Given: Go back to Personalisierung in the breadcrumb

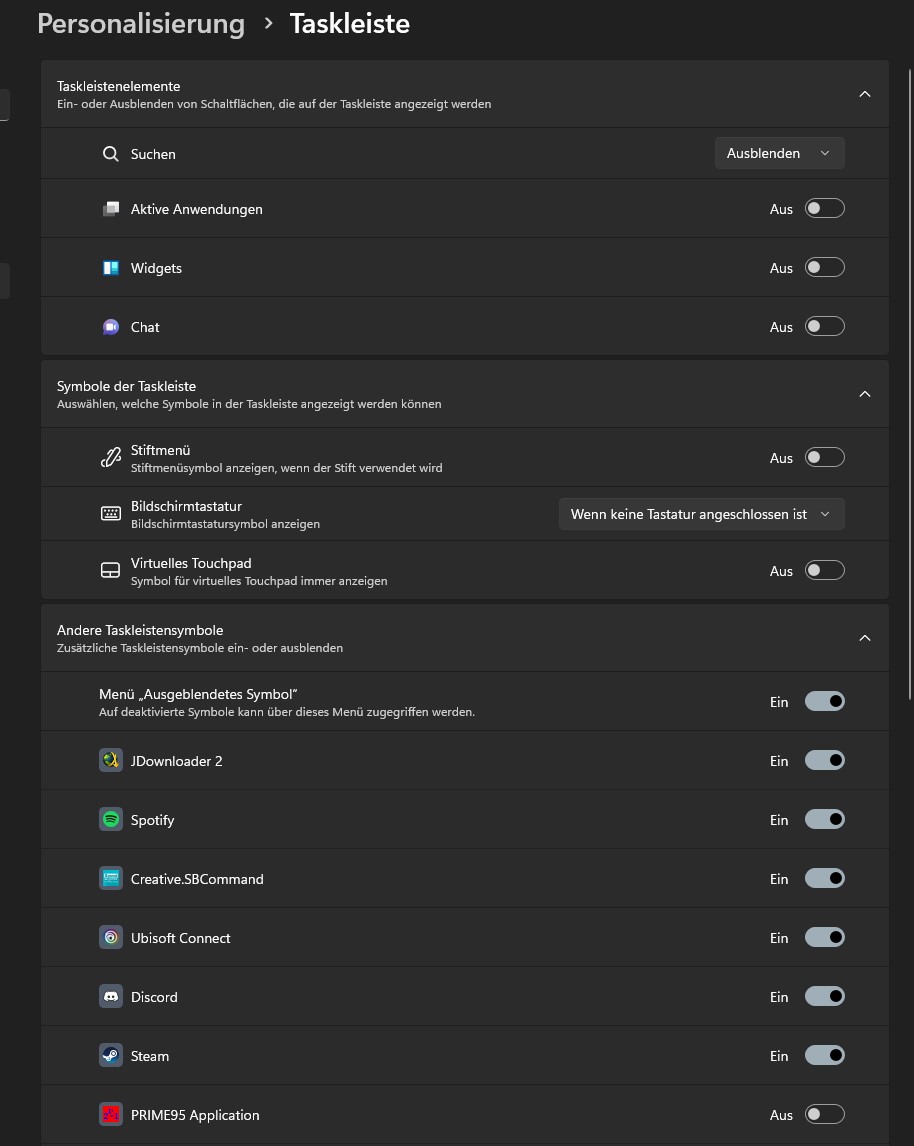Looking at the screenshot, I should click(141, 24).
